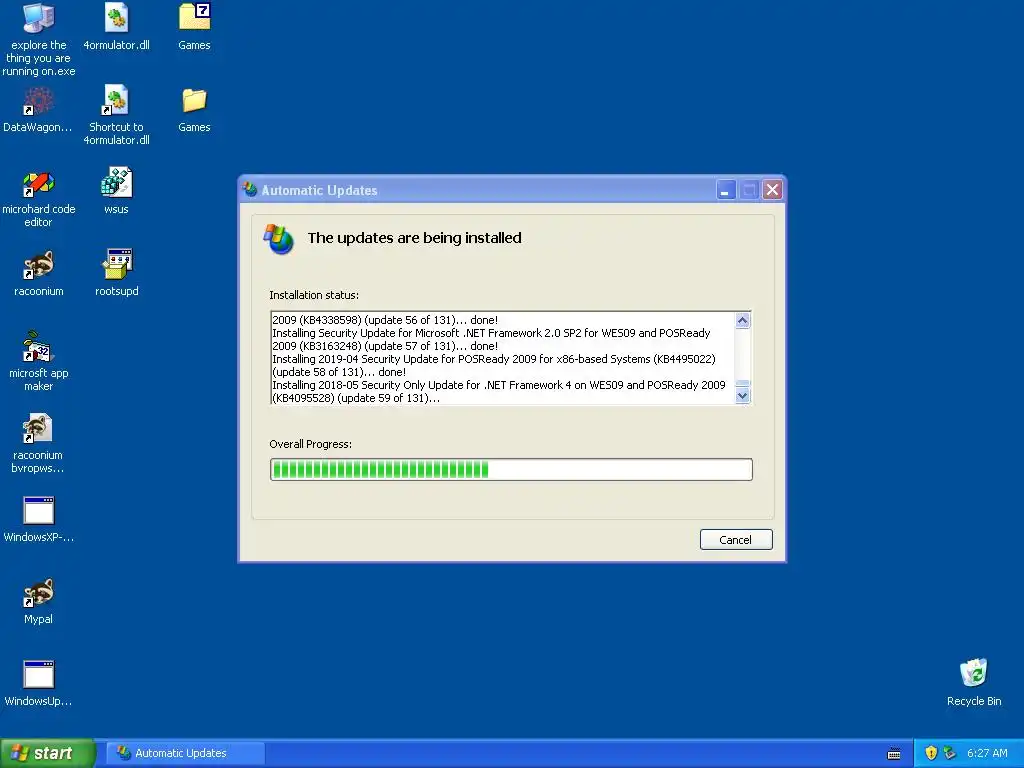Click the Automatic Updates tray icon

click(x=949, y=753)
